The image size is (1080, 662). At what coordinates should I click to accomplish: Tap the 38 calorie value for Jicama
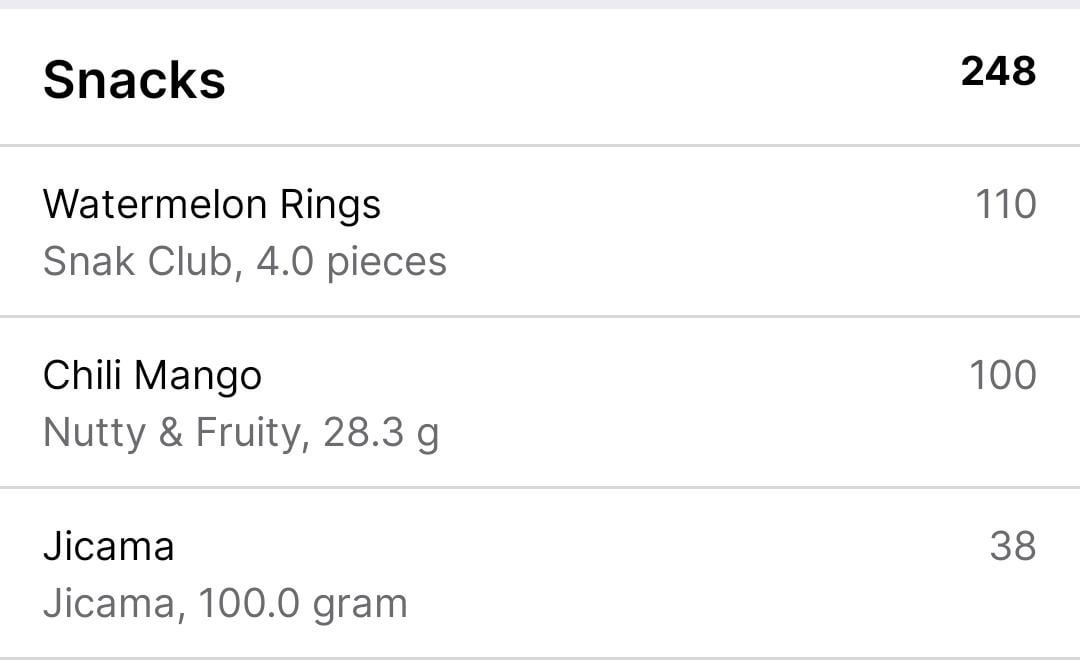(x=1012, y=546)
